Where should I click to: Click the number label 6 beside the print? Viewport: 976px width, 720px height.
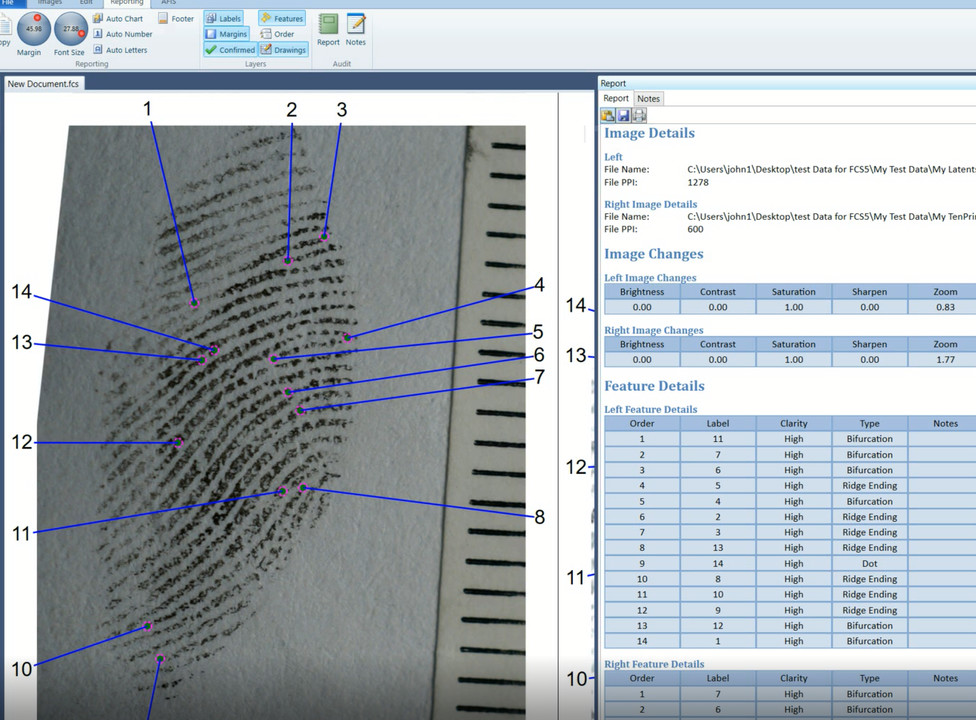coord(539,355)
